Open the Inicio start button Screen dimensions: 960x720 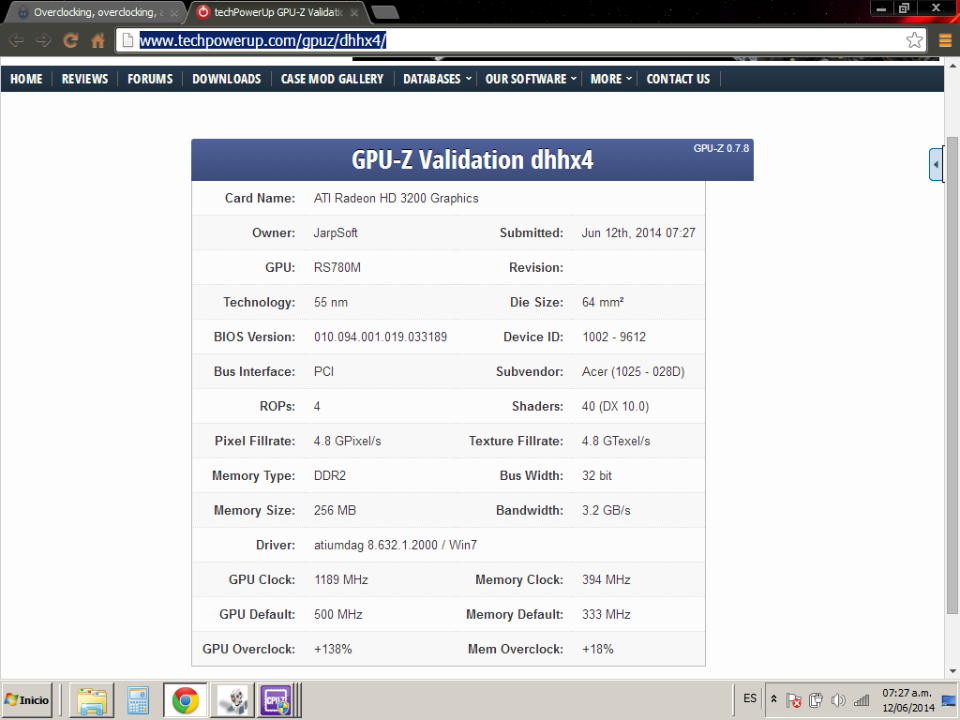pyautogui.click(x=26, y=700)
